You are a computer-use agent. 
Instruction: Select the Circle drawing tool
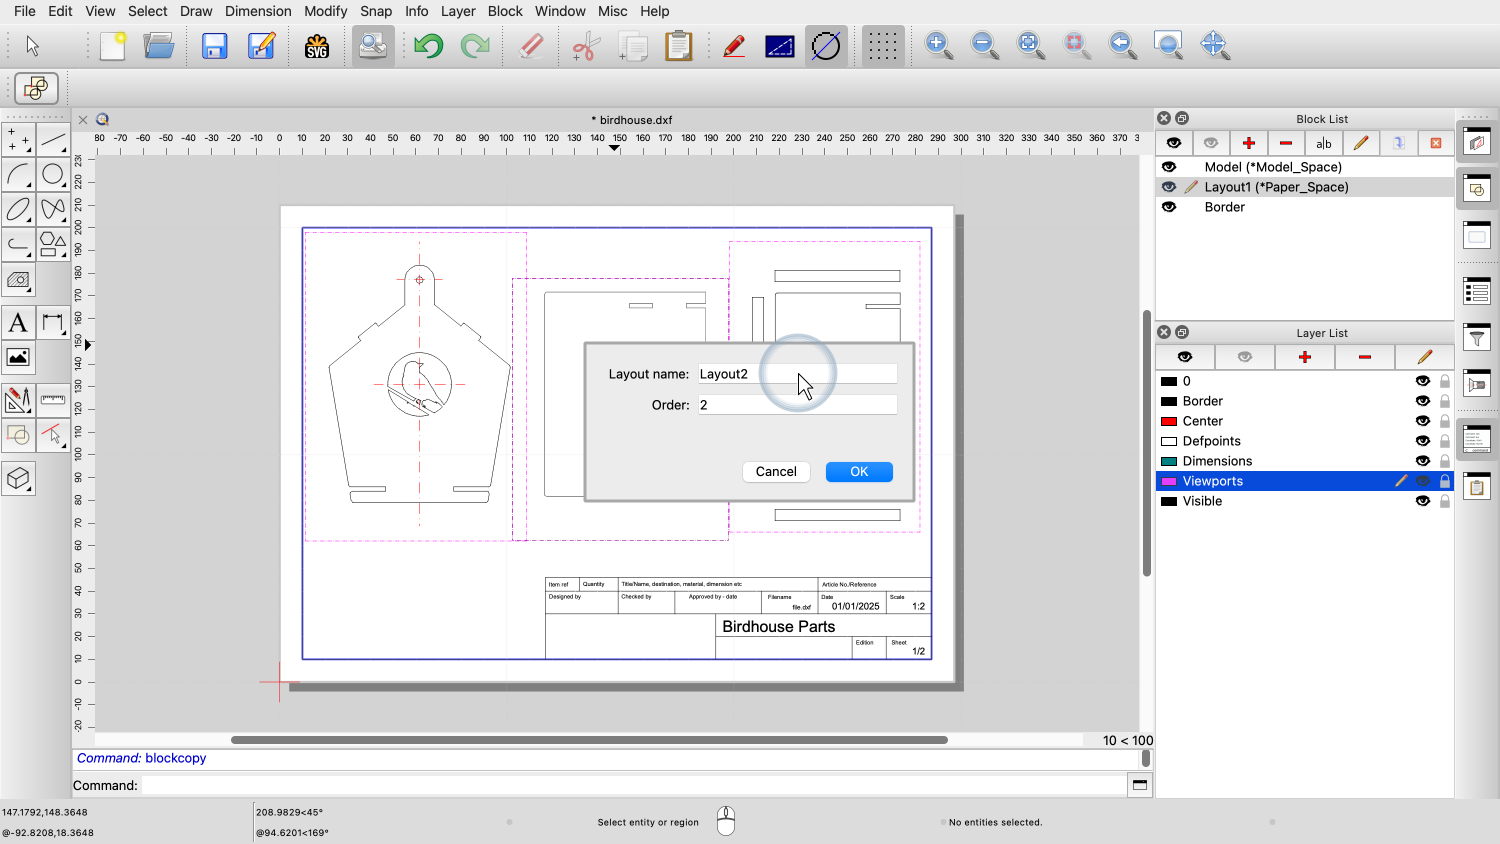[x=53, y=175]
